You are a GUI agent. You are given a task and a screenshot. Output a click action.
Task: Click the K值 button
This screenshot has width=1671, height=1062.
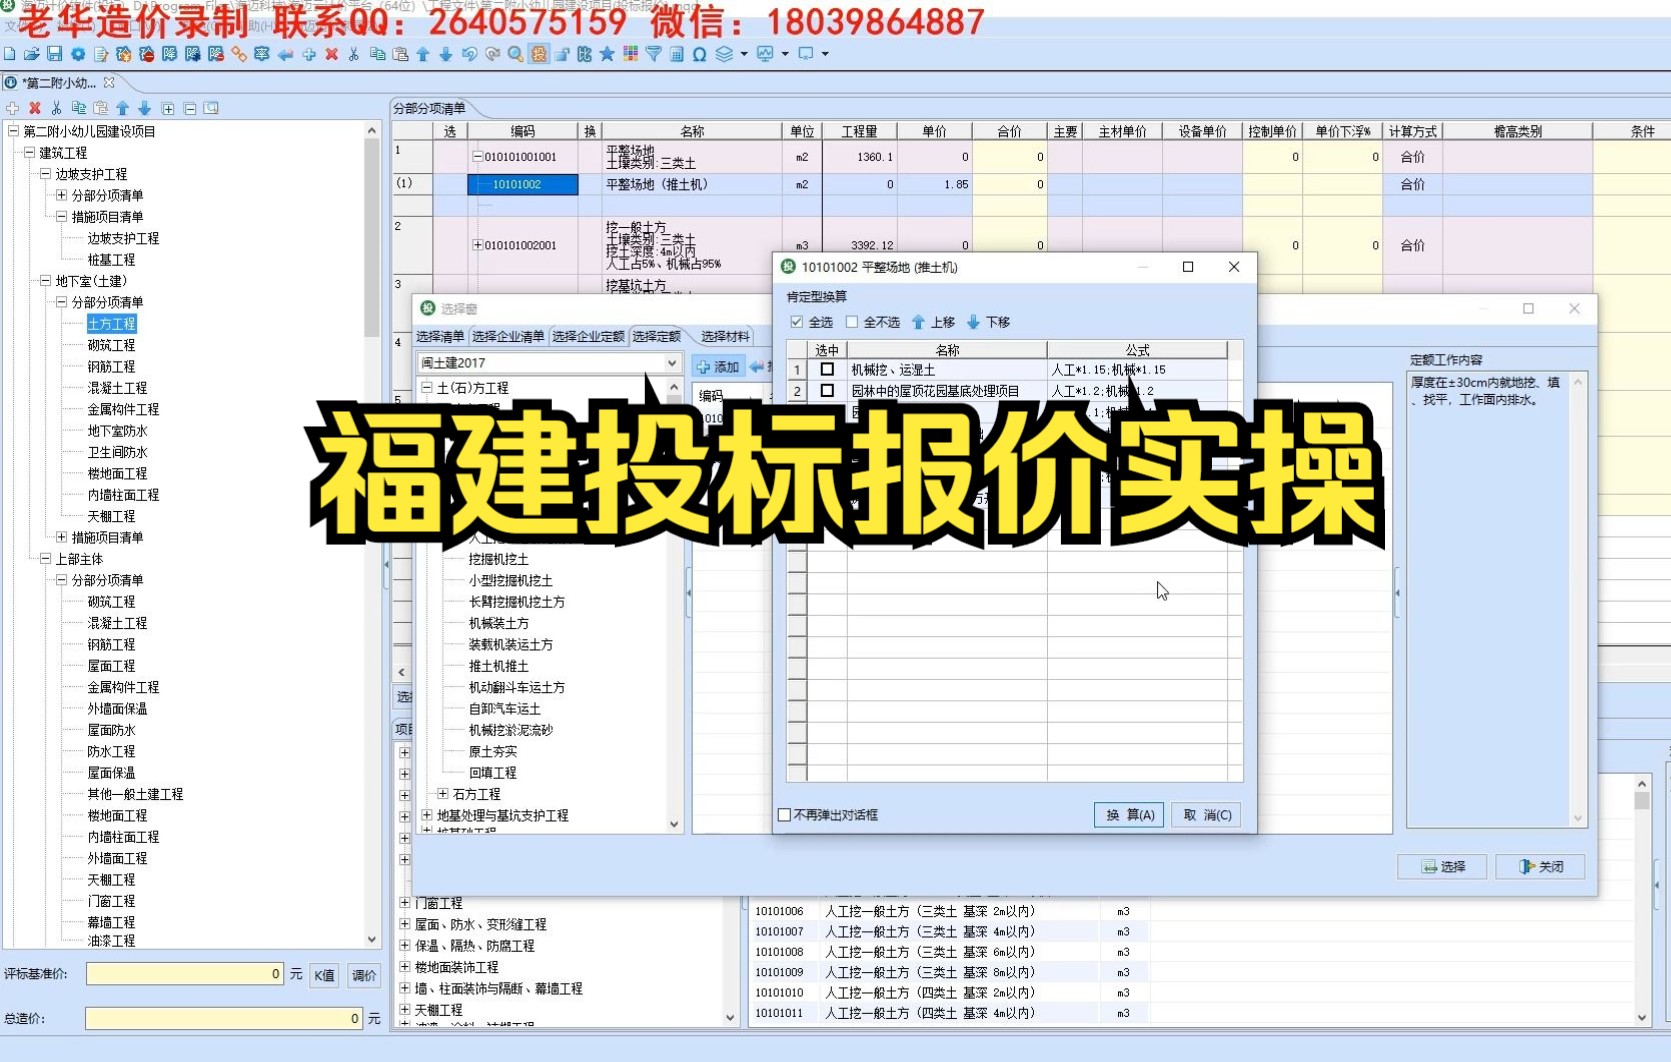324,975
